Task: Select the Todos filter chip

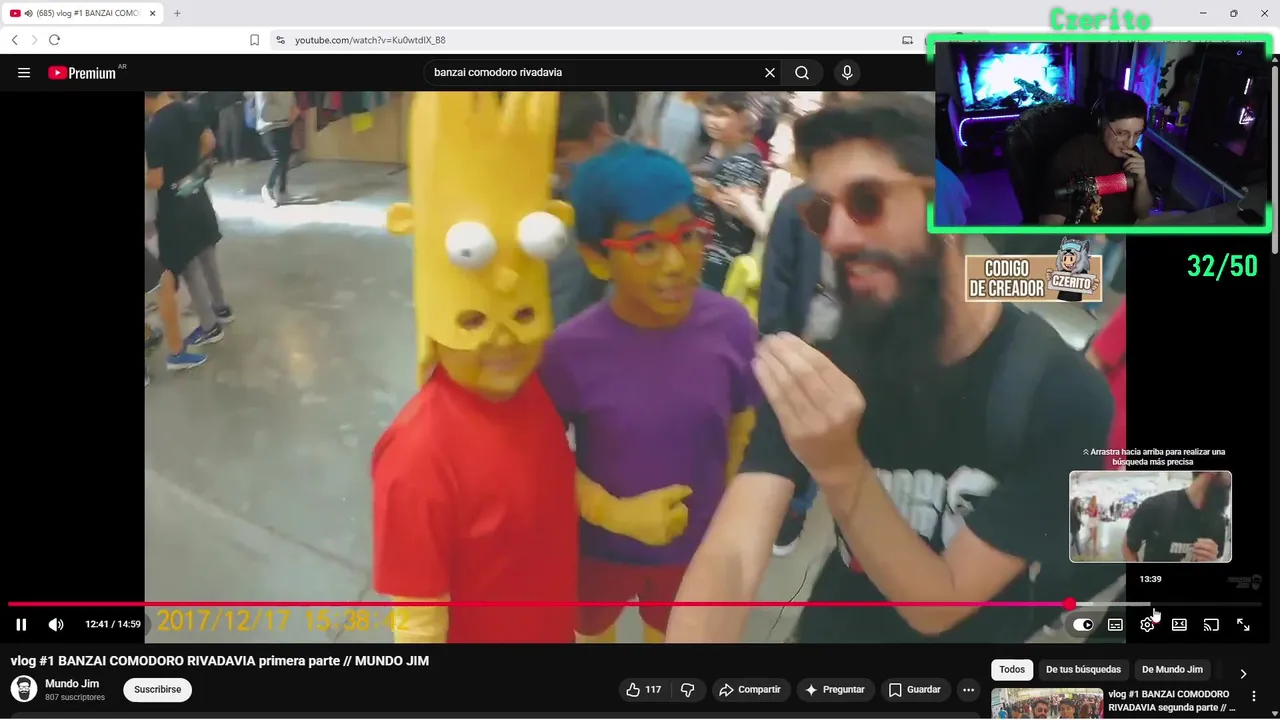Action: [x=1012, y=670]
